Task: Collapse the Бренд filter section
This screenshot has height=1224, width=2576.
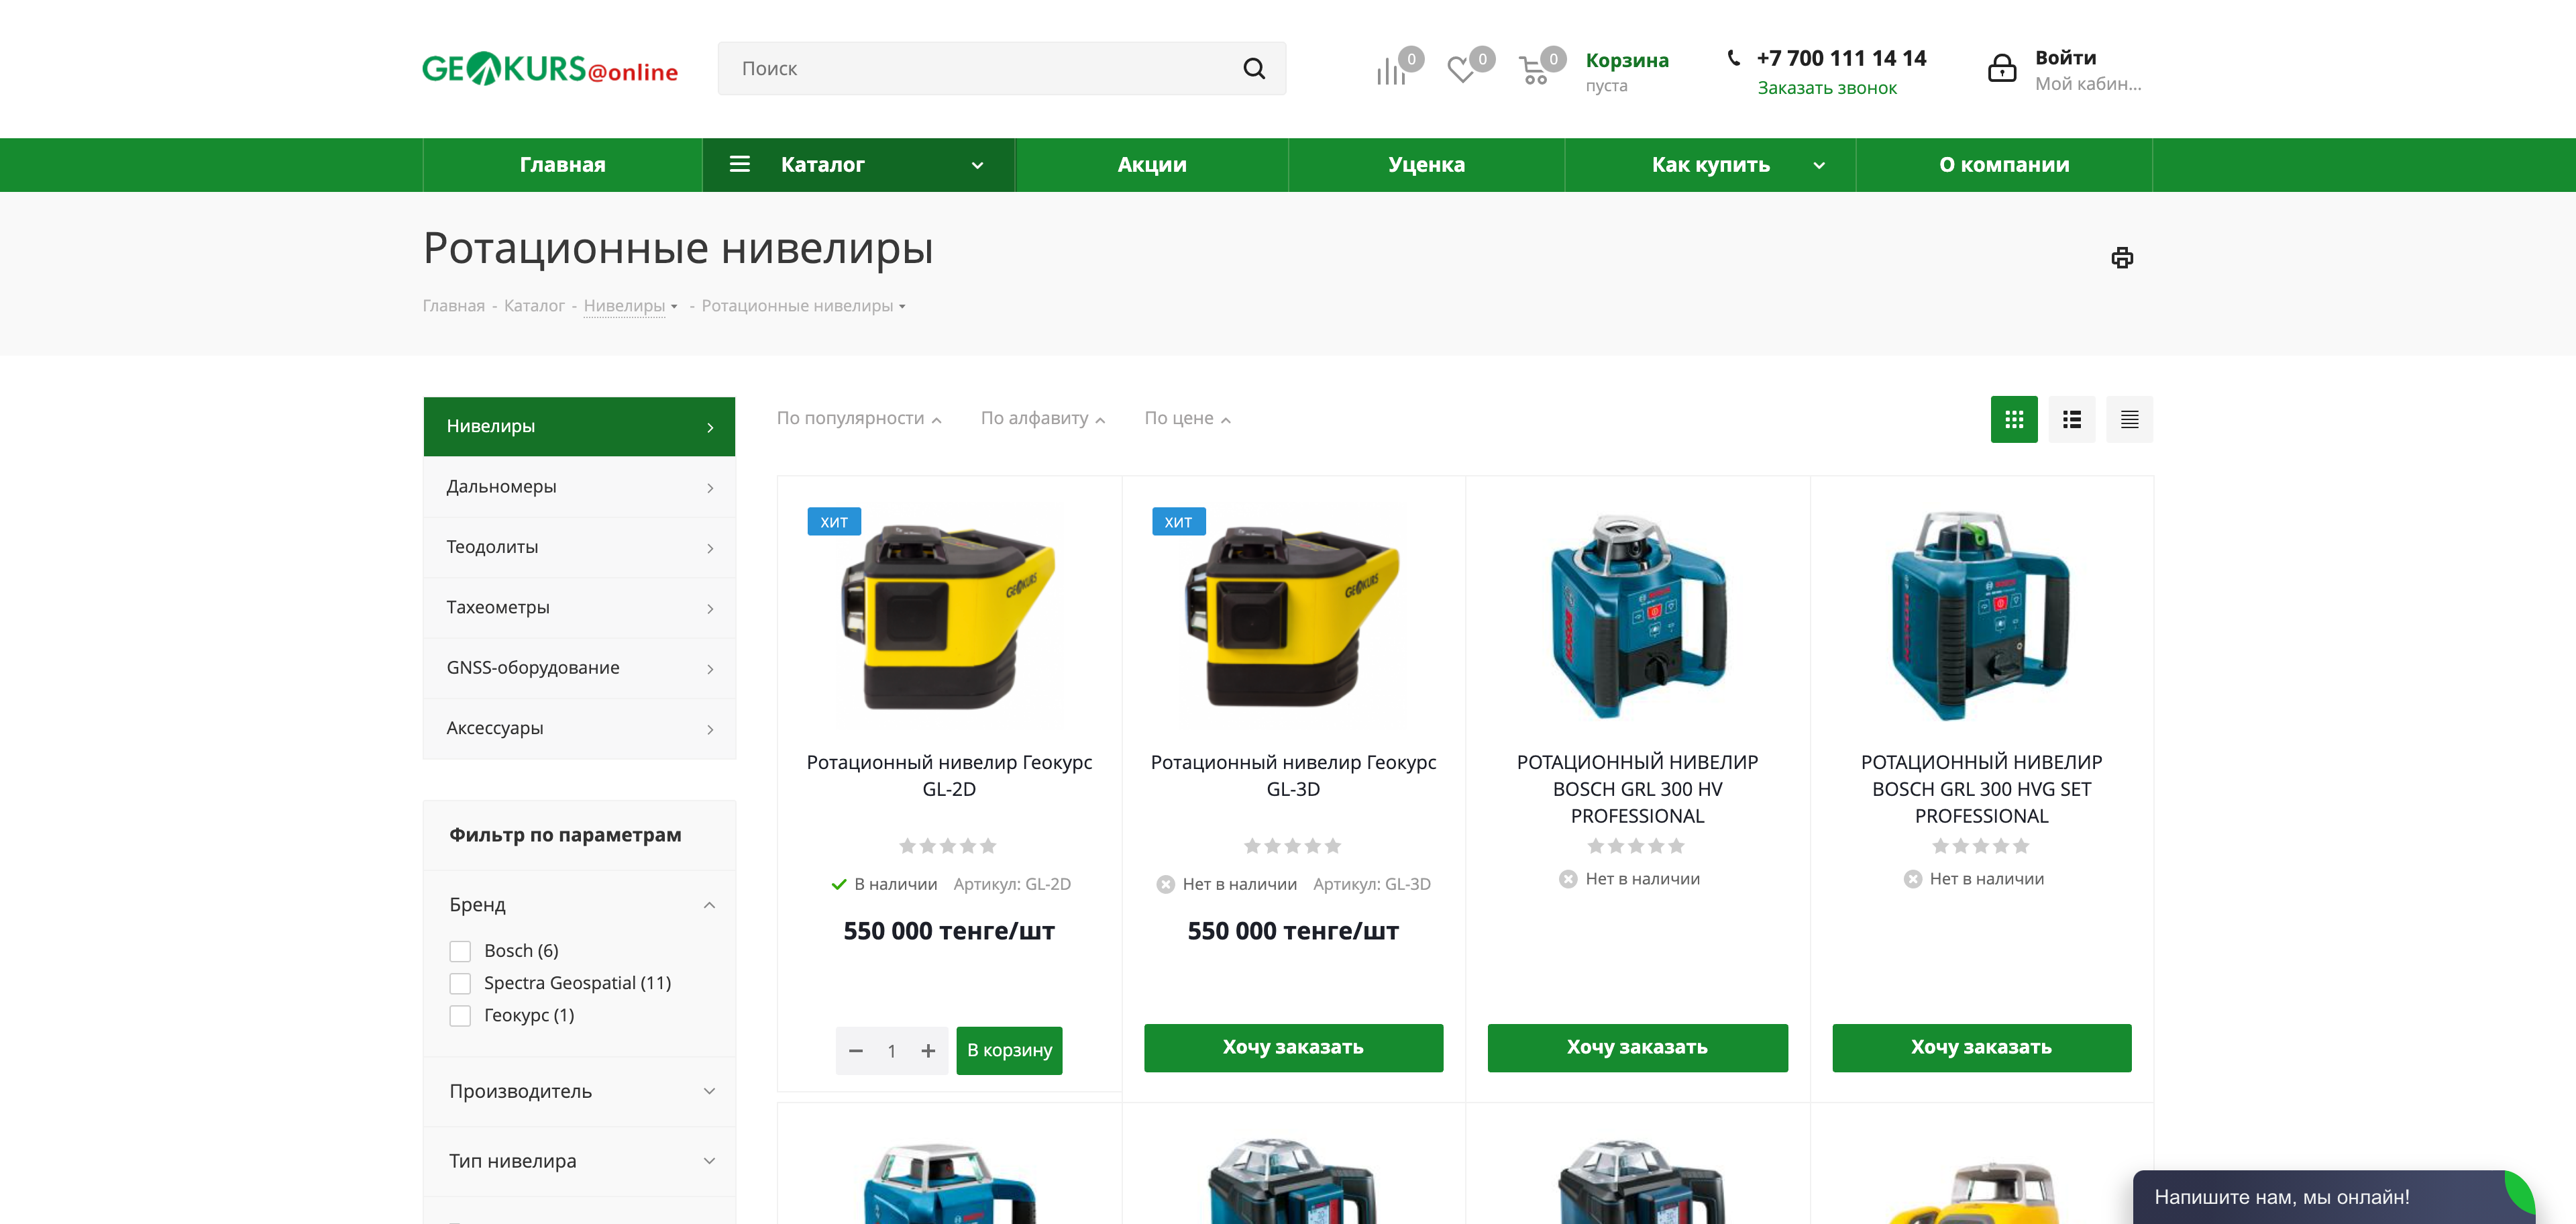Action: (709, 905)
